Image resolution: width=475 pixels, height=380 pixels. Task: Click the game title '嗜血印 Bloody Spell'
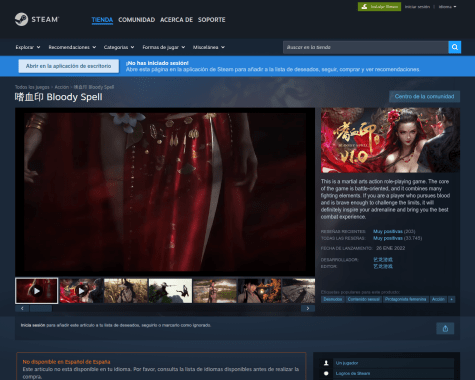click(x=59, y=97)
